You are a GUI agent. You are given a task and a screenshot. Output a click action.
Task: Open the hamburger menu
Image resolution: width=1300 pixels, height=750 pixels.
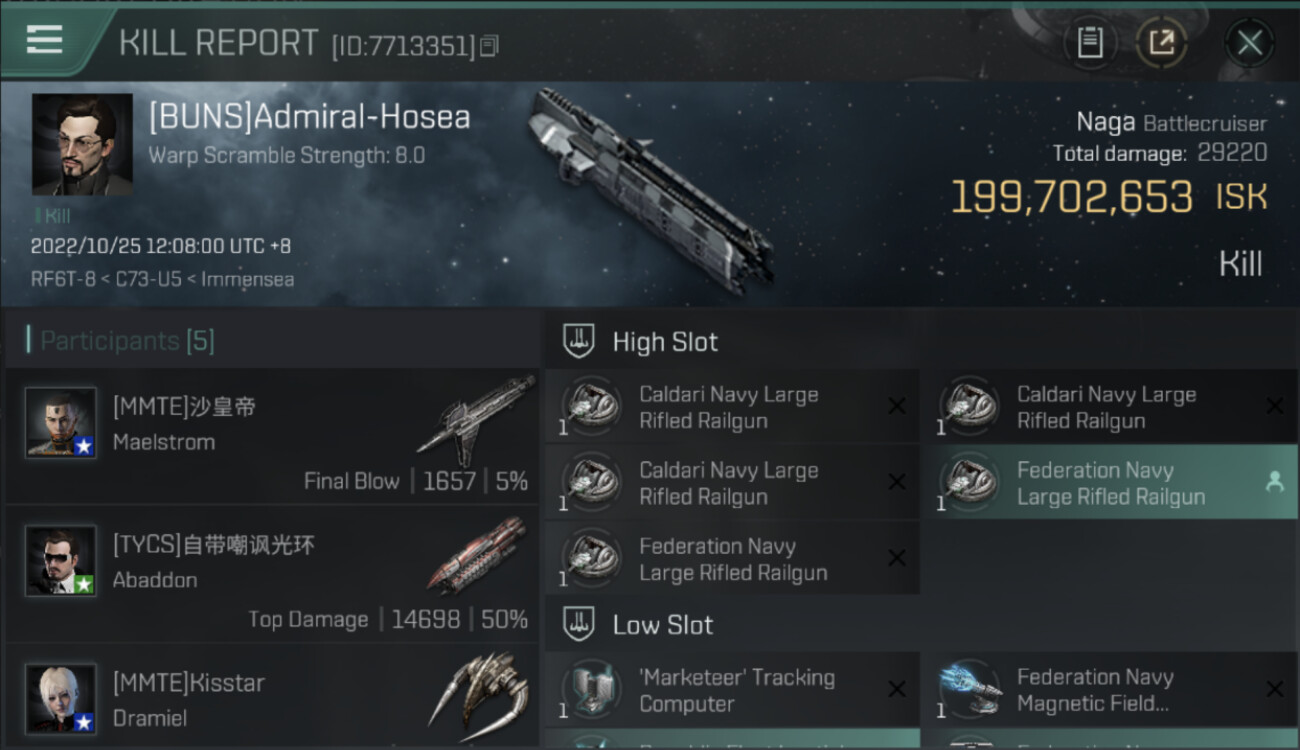pos(45,40)
